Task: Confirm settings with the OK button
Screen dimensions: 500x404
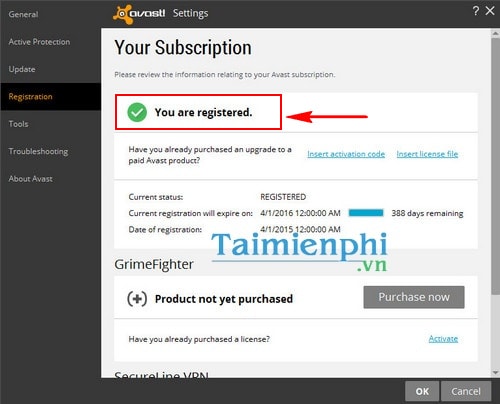Action: [422, 391]
